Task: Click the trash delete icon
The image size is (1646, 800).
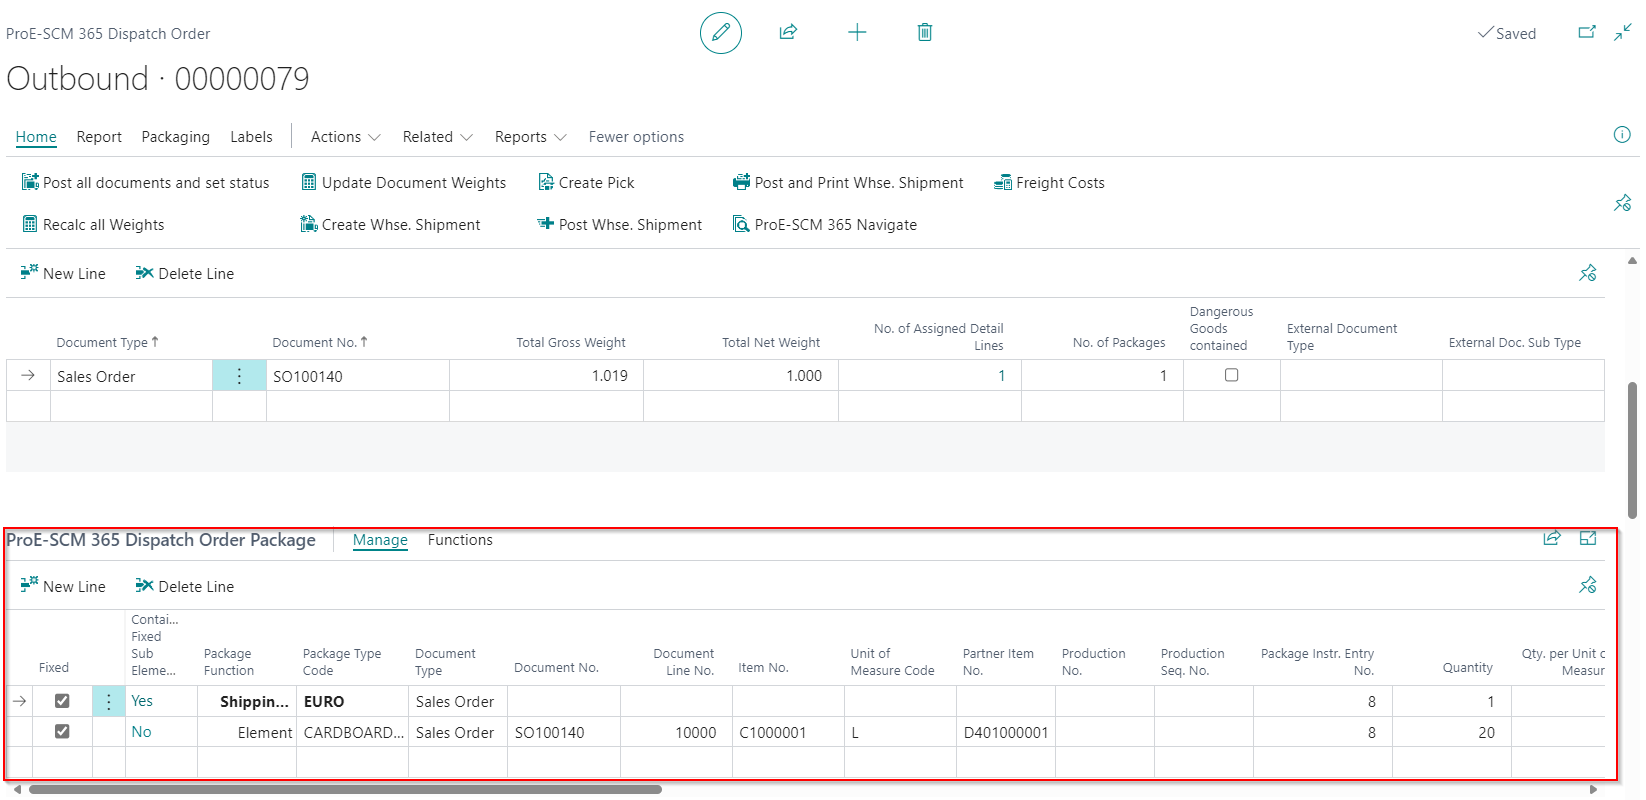Action: [925, 32]
